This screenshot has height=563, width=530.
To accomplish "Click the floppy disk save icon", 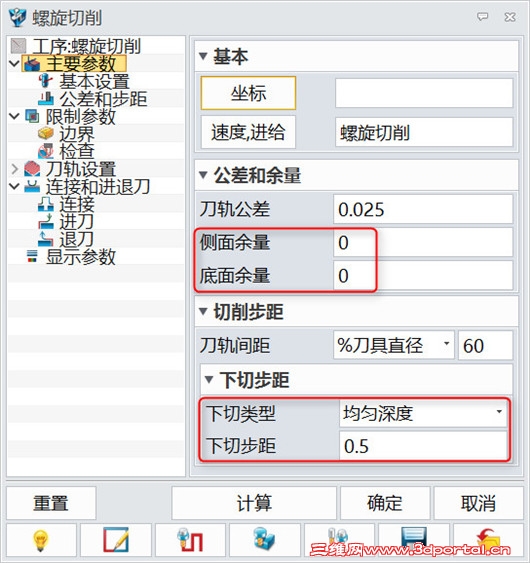I will point(414,538).
